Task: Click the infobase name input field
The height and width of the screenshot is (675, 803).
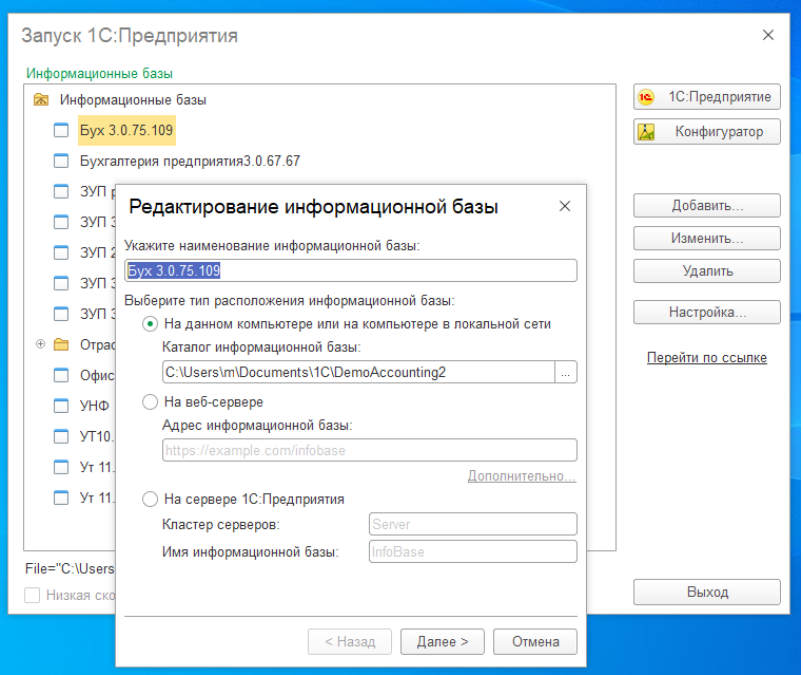Action: (x=351, y=270)
